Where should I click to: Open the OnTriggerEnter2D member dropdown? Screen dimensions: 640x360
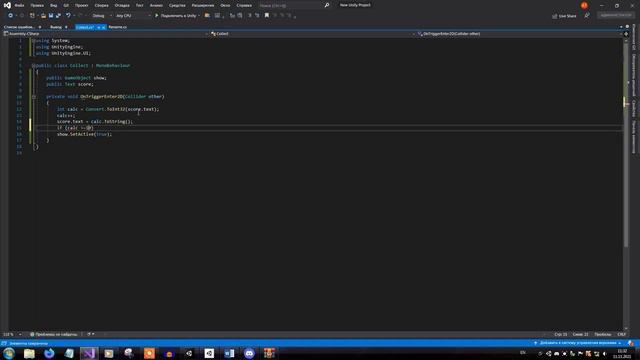coord(519,34)
